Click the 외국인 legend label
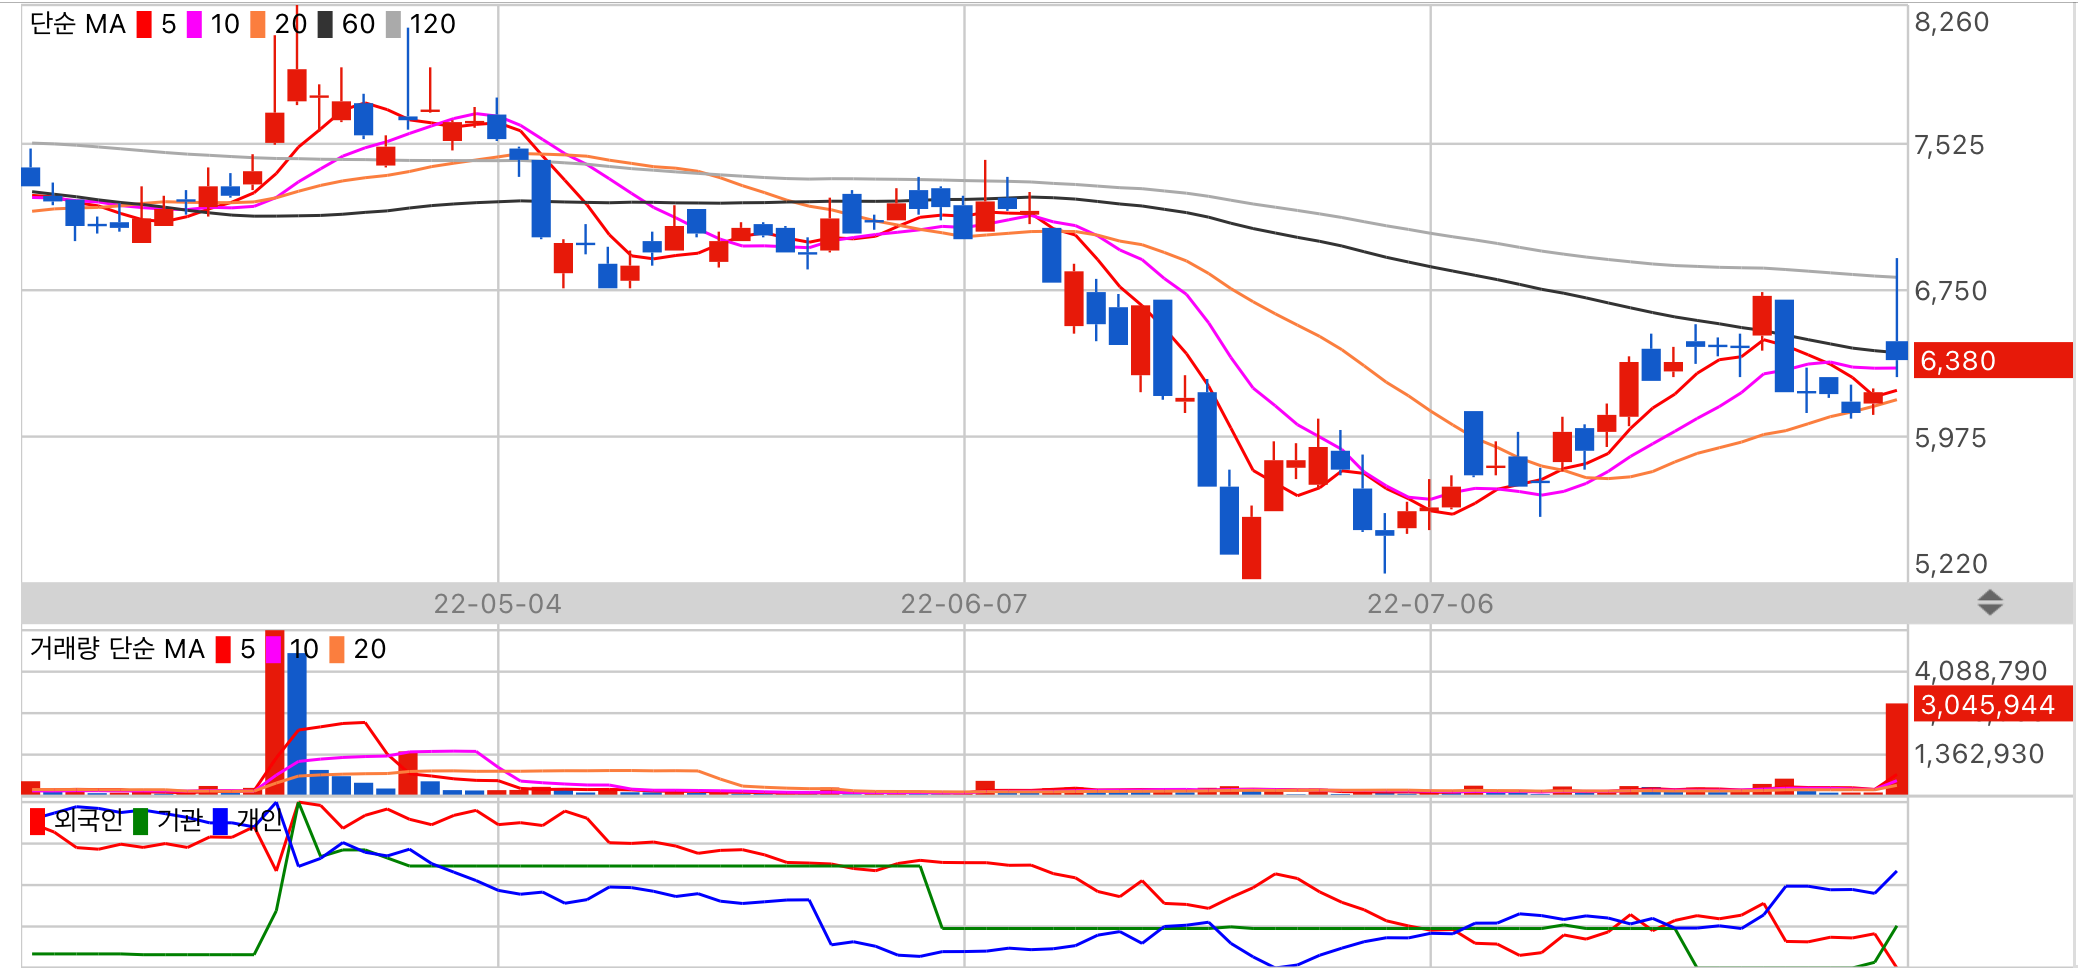Screen dimensions: 2078x979 coord(88,821)
